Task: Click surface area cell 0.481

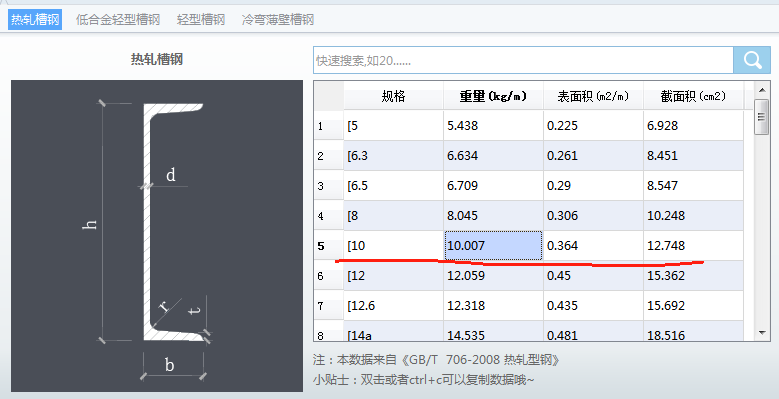Action: 593,331
